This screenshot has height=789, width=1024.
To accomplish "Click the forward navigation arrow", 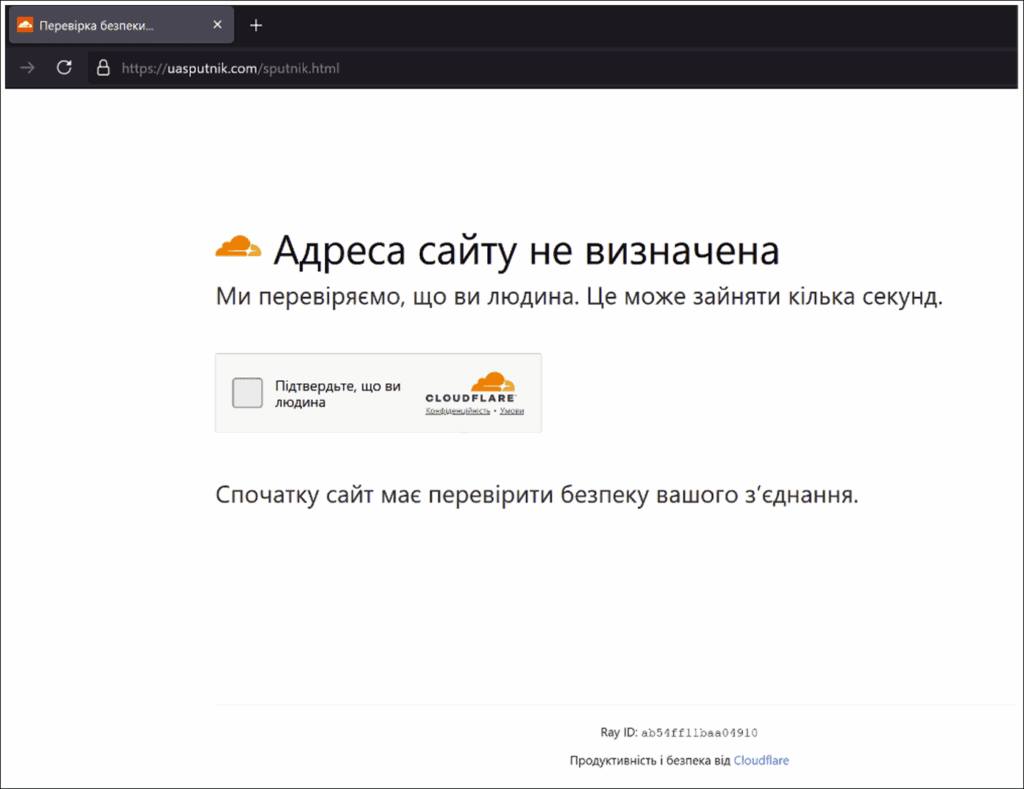I will point(27,67).
